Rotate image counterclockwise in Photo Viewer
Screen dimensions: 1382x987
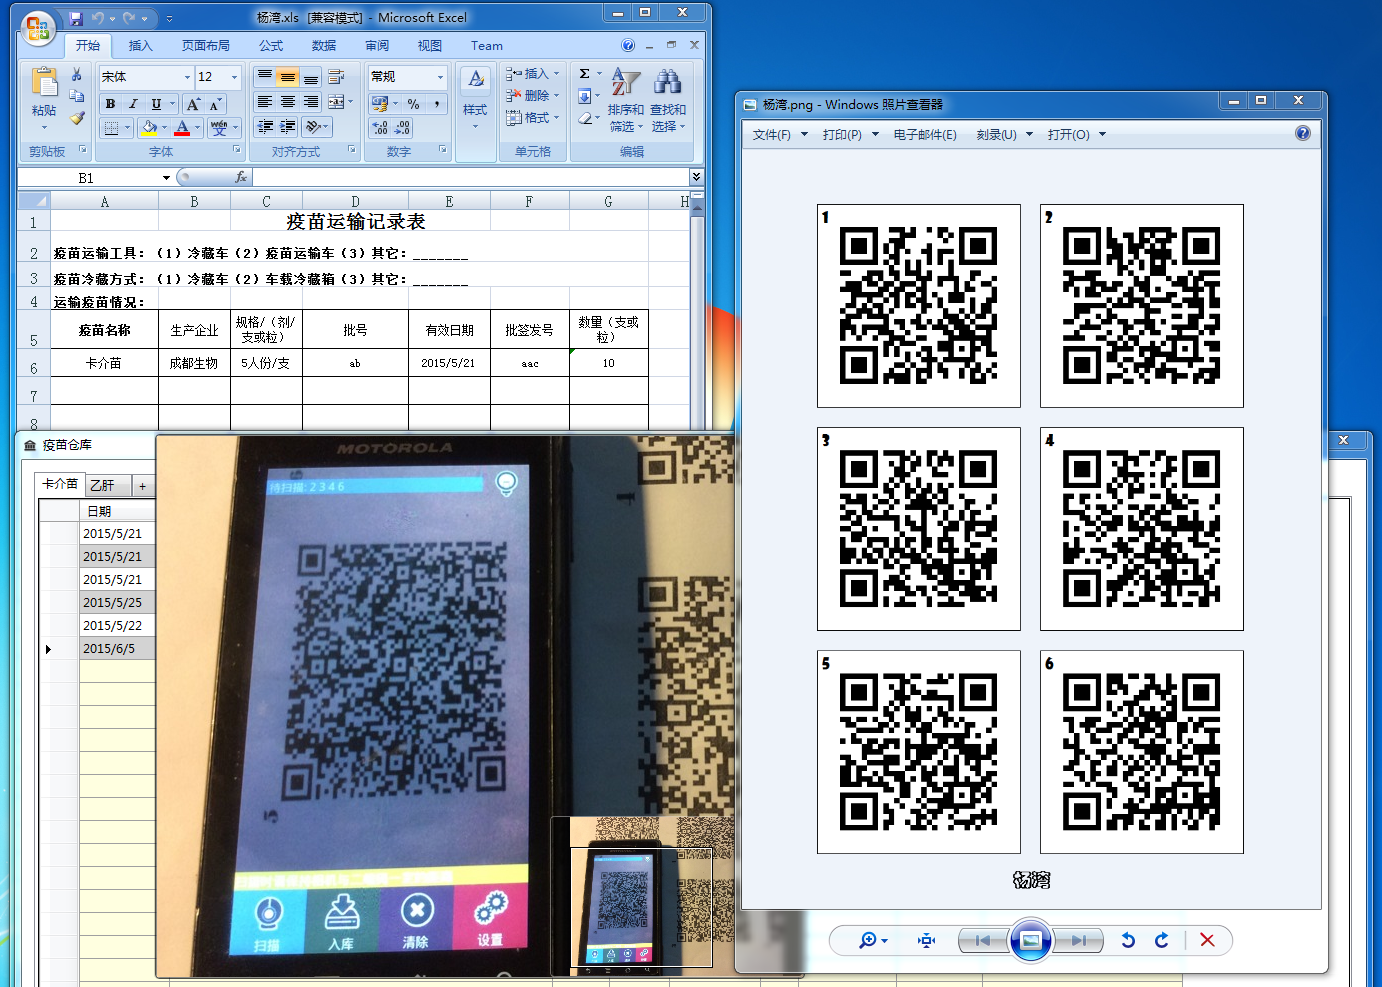tap(1128, 940)
